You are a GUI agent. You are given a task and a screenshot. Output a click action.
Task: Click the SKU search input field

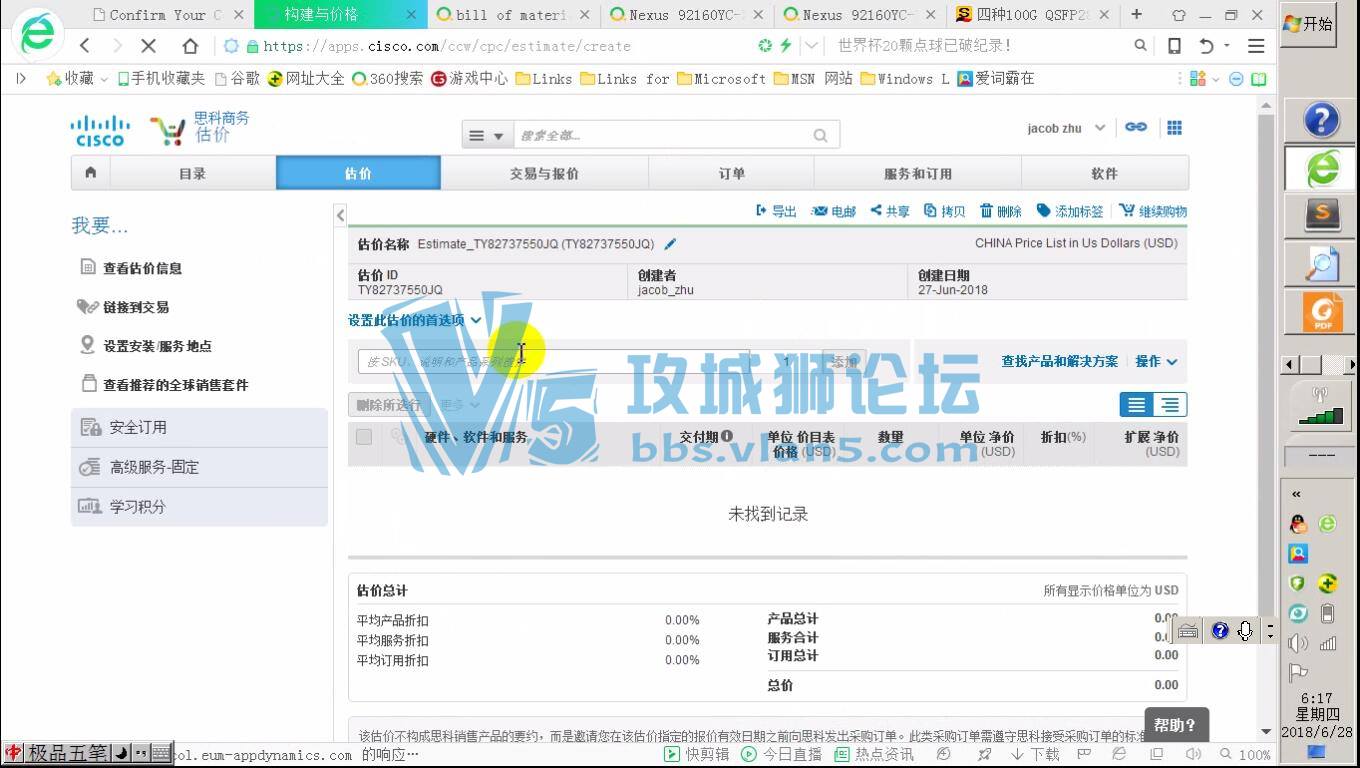(553, 361)
